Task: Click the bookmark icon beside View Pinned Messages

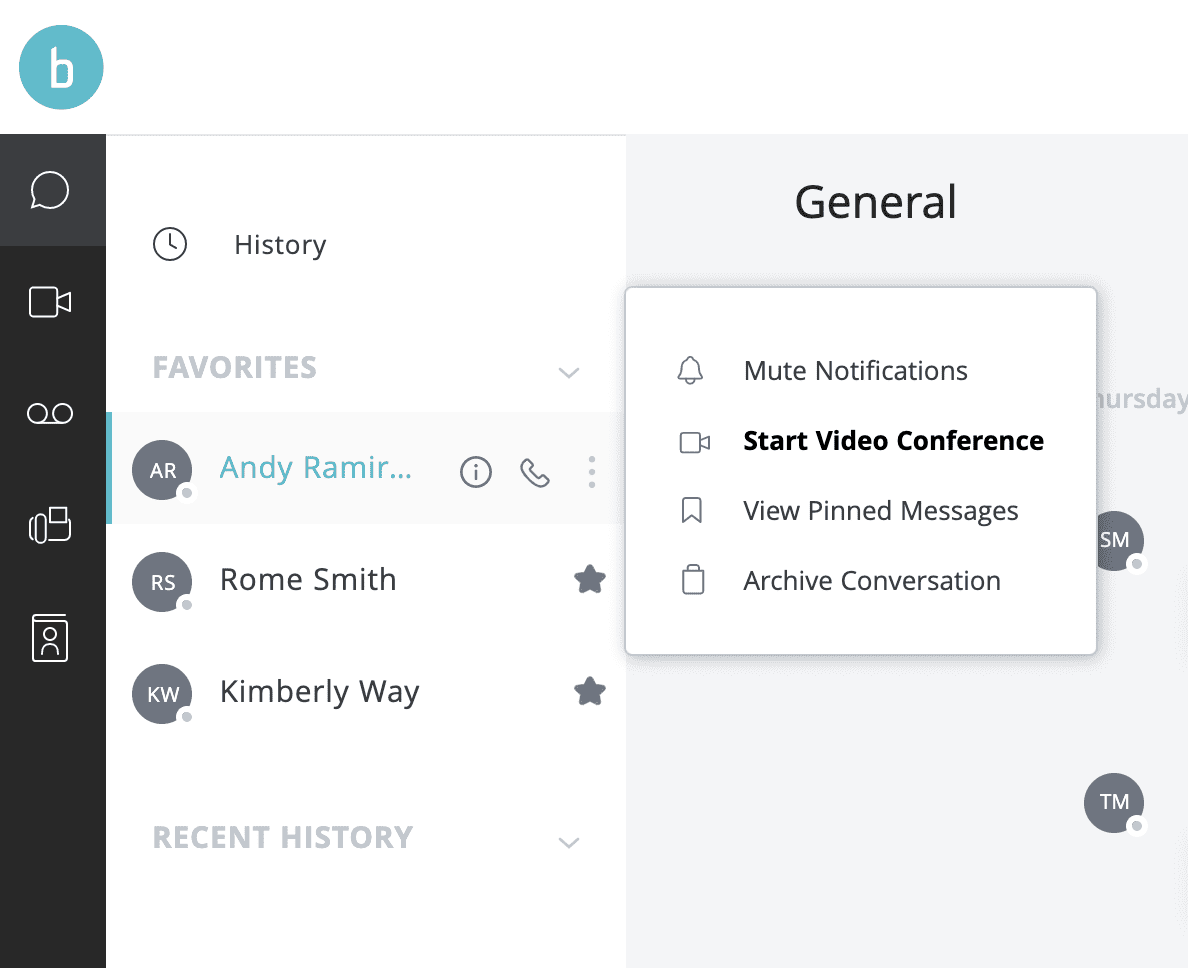Action: (692, 511)
